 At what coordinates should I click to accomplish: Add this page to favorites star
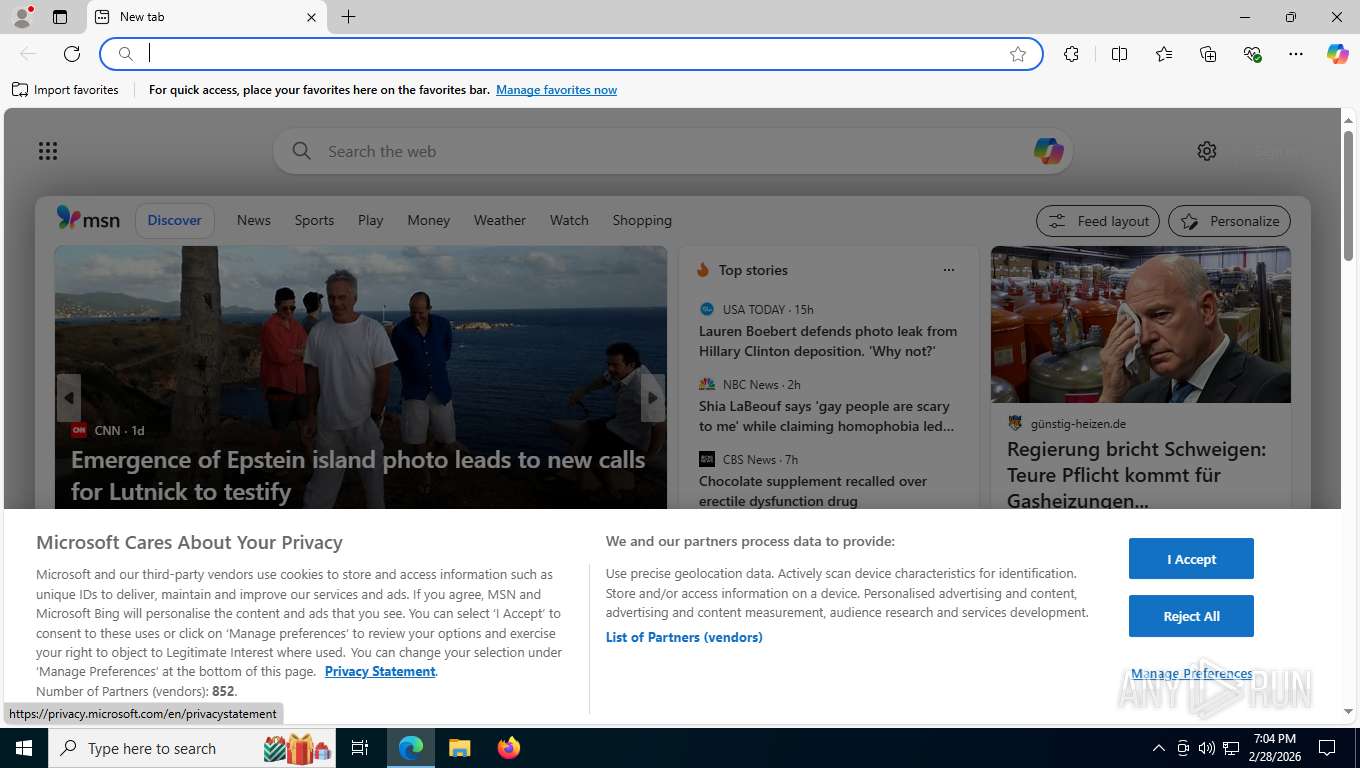pyautogui.click(x=1018, y=54)
